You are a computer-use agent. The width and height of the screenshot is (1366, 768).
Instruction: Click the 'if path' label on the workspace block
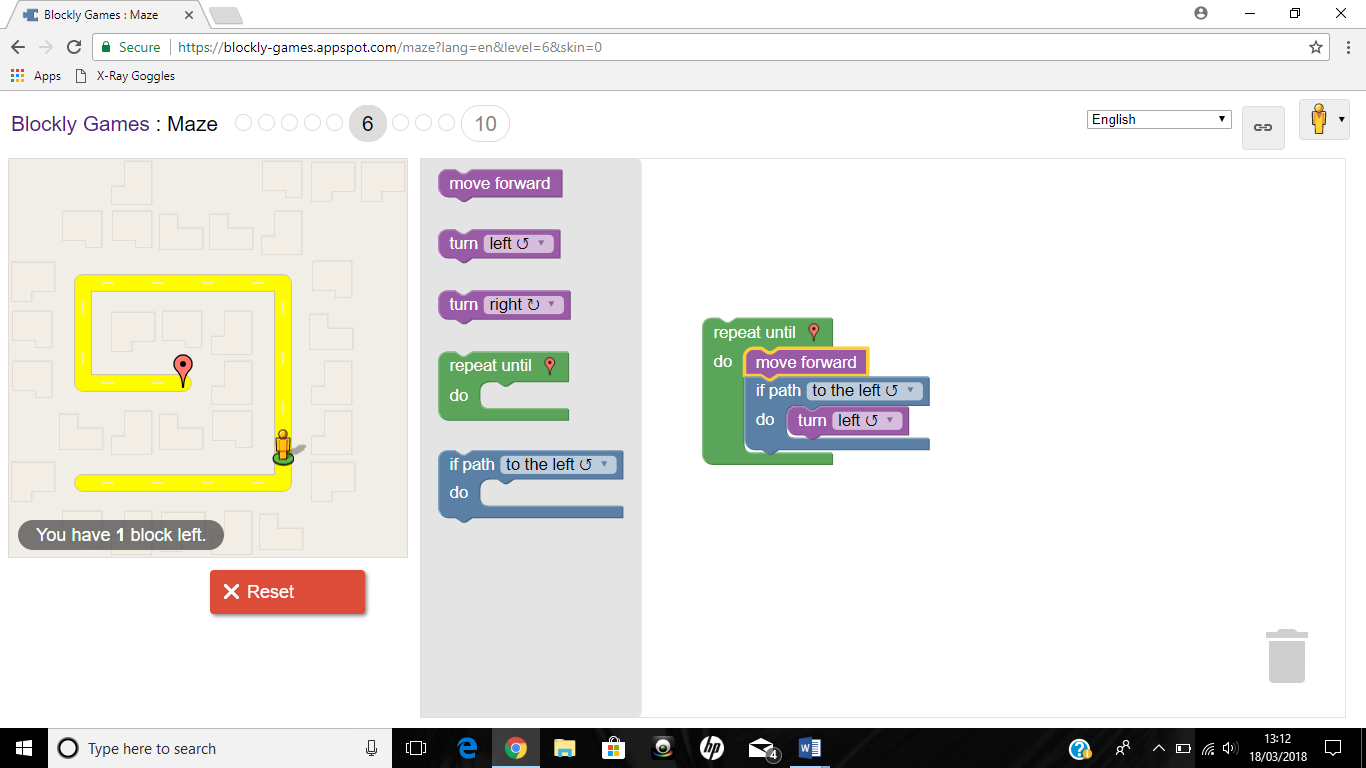[x=778, y=391]
